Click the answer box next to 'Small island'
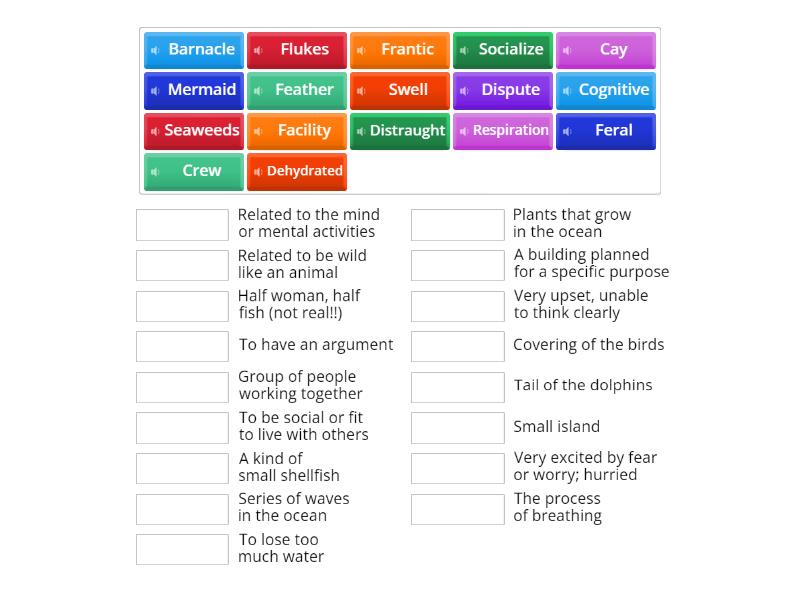Screen dimensions: 800x600 (x=457, y=427)
